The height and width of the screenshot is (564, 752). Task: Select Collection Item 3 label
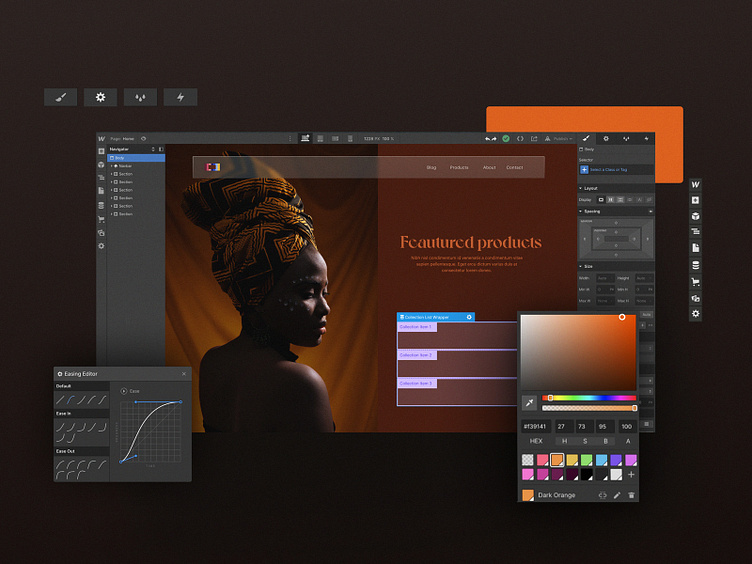[x=416, y=383]
